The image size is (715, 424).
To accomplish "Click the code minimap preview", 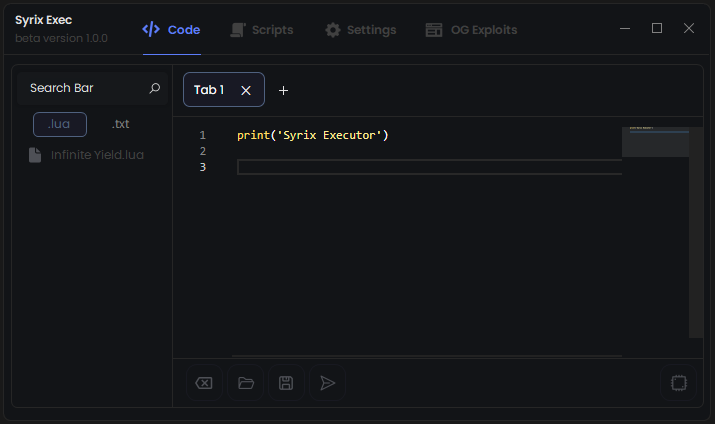I will point(655,142).
